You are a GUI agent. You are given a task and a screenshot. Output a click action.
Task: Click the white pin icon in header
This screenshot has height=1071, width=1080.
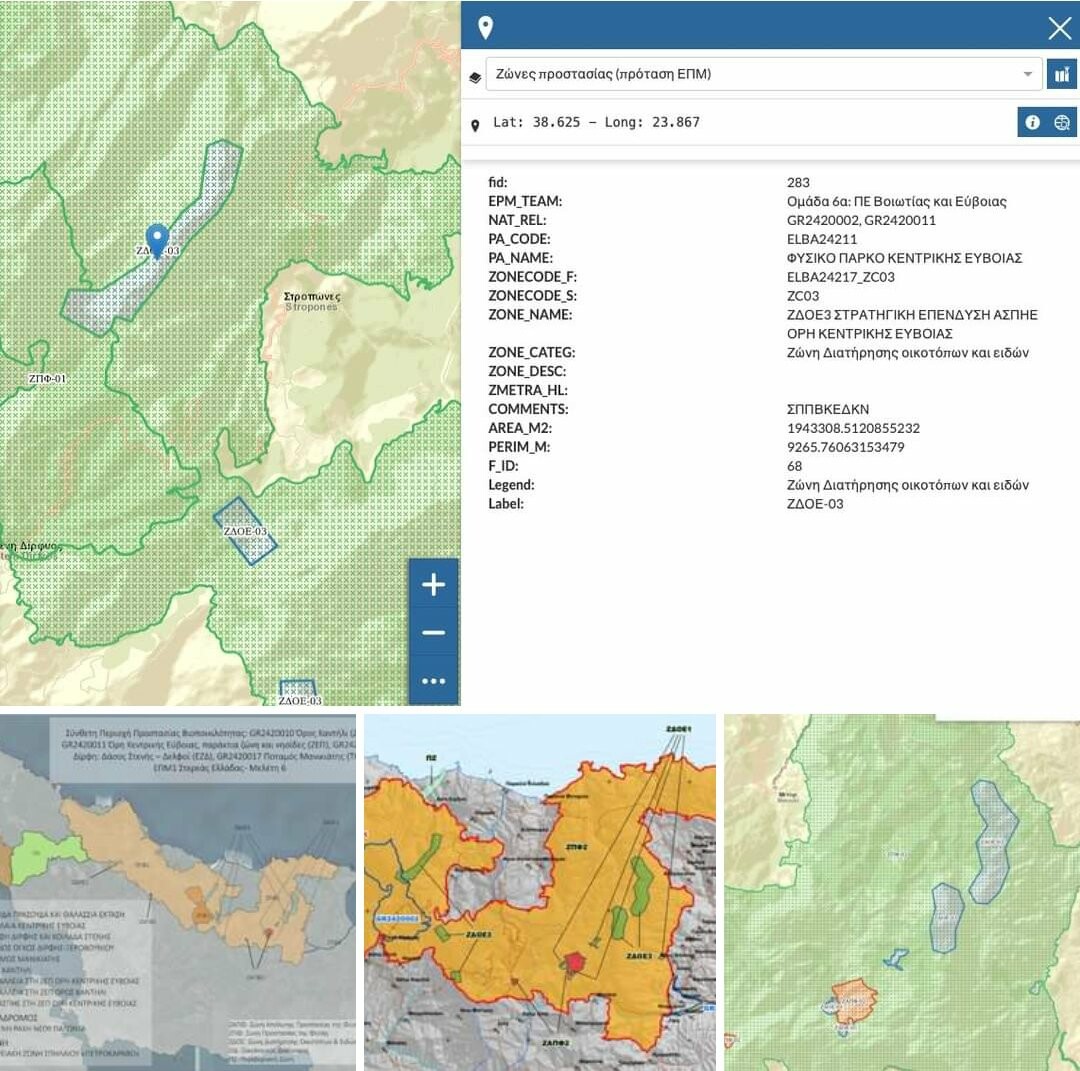pos(485,27)
